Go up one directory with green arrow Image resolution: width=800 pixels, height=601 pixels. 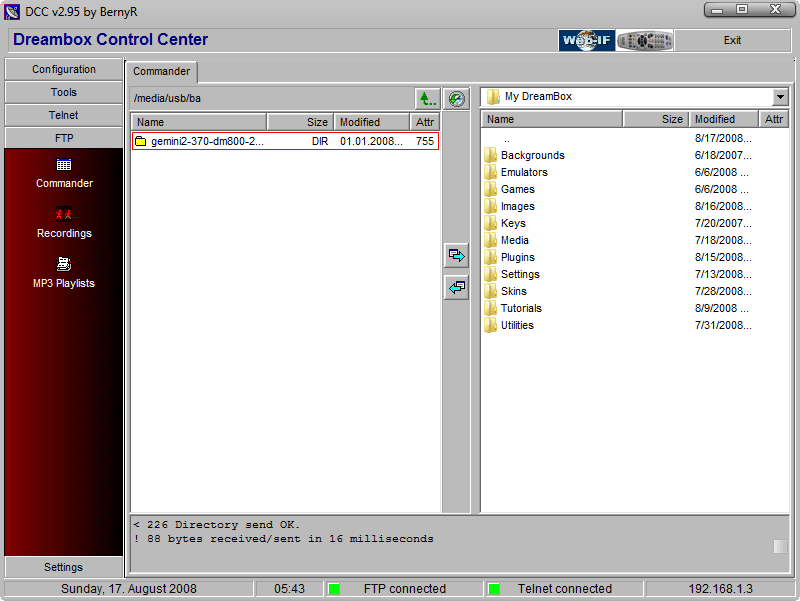tap(428, 98)
